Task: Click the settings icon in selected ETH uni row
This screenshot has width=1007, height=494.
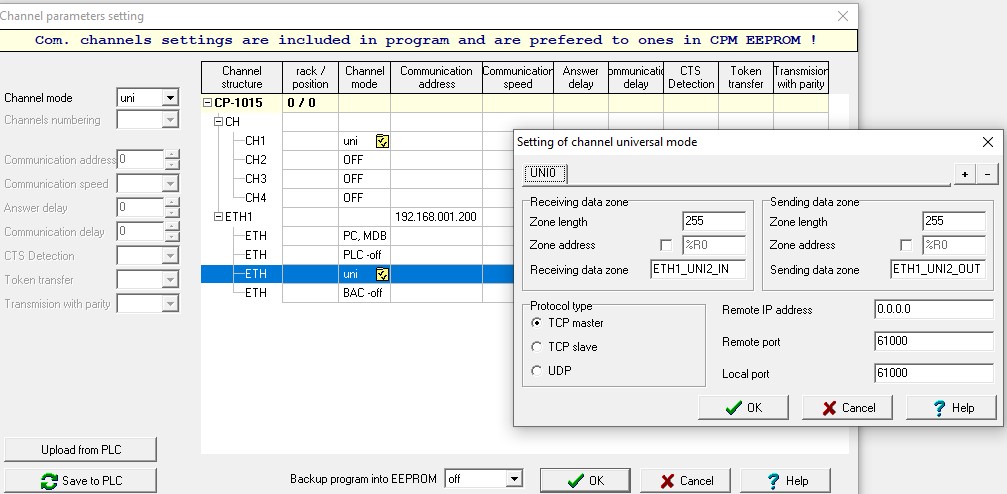Action: tap(382, 274)
